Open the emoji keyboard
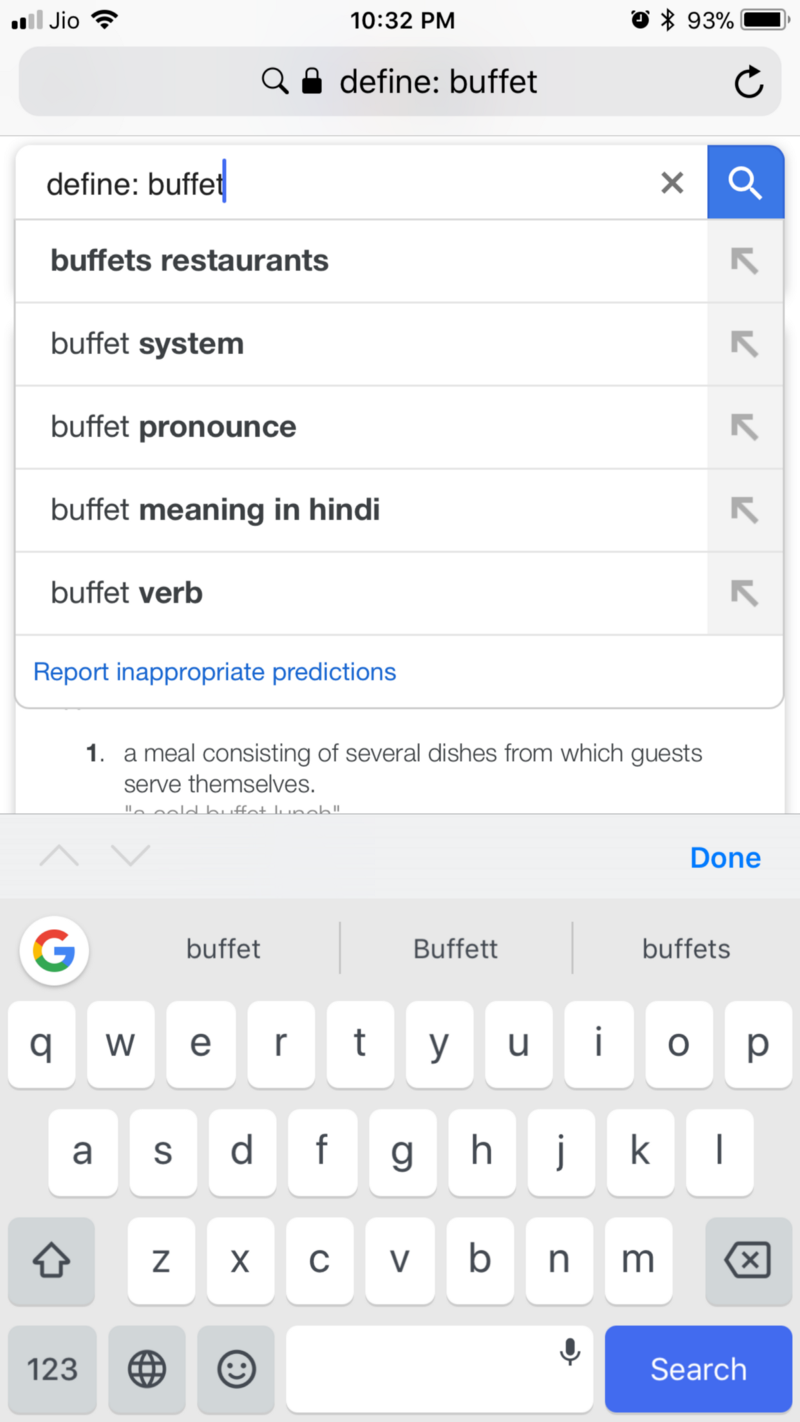 (236, 1368)
